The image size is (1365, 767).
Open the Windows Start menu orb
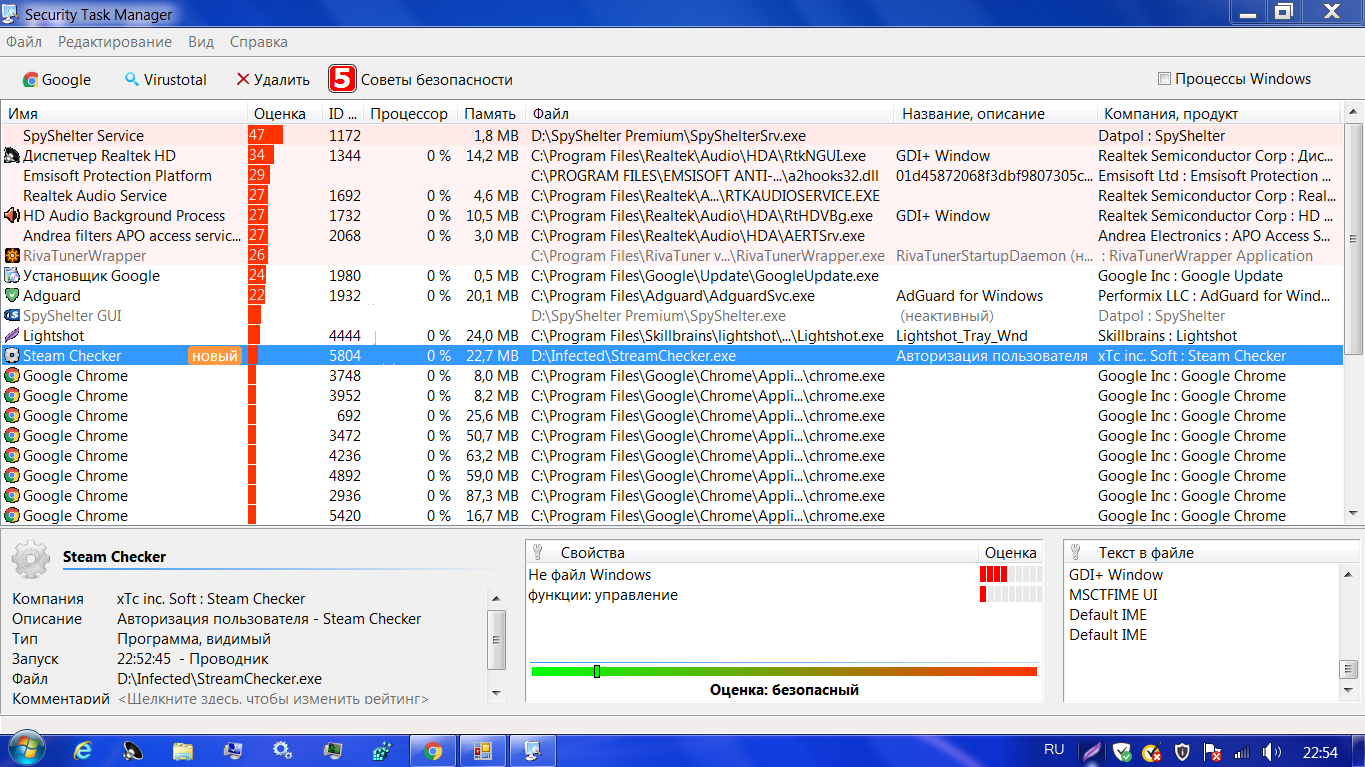(x=27, y=749)
